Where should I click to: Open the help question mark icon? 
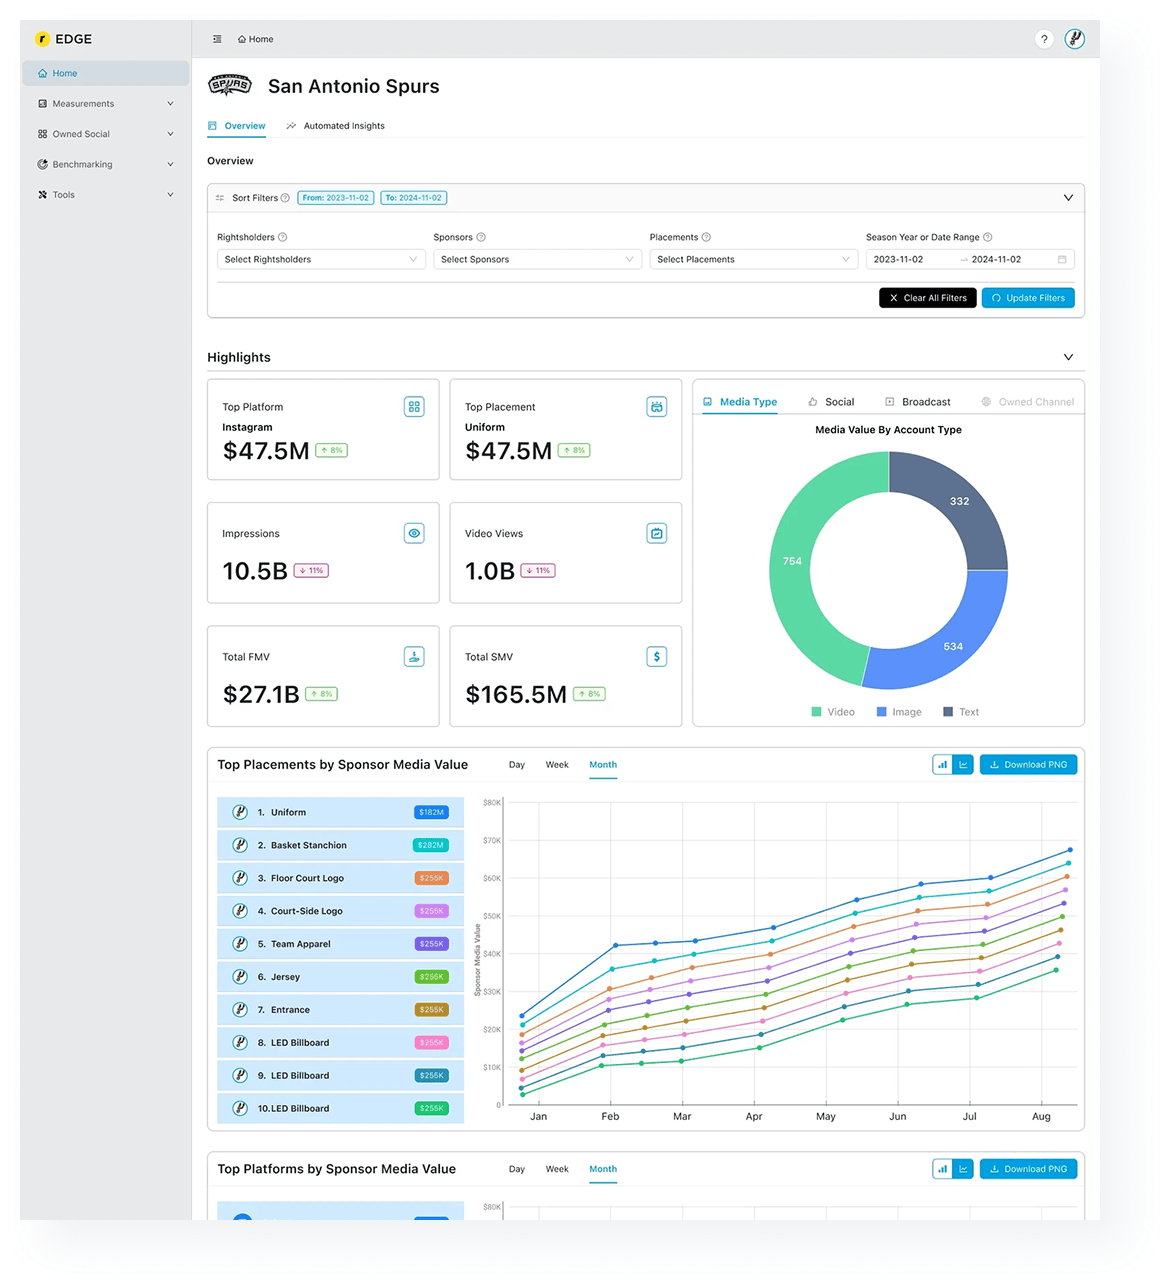click(1044, 39)
